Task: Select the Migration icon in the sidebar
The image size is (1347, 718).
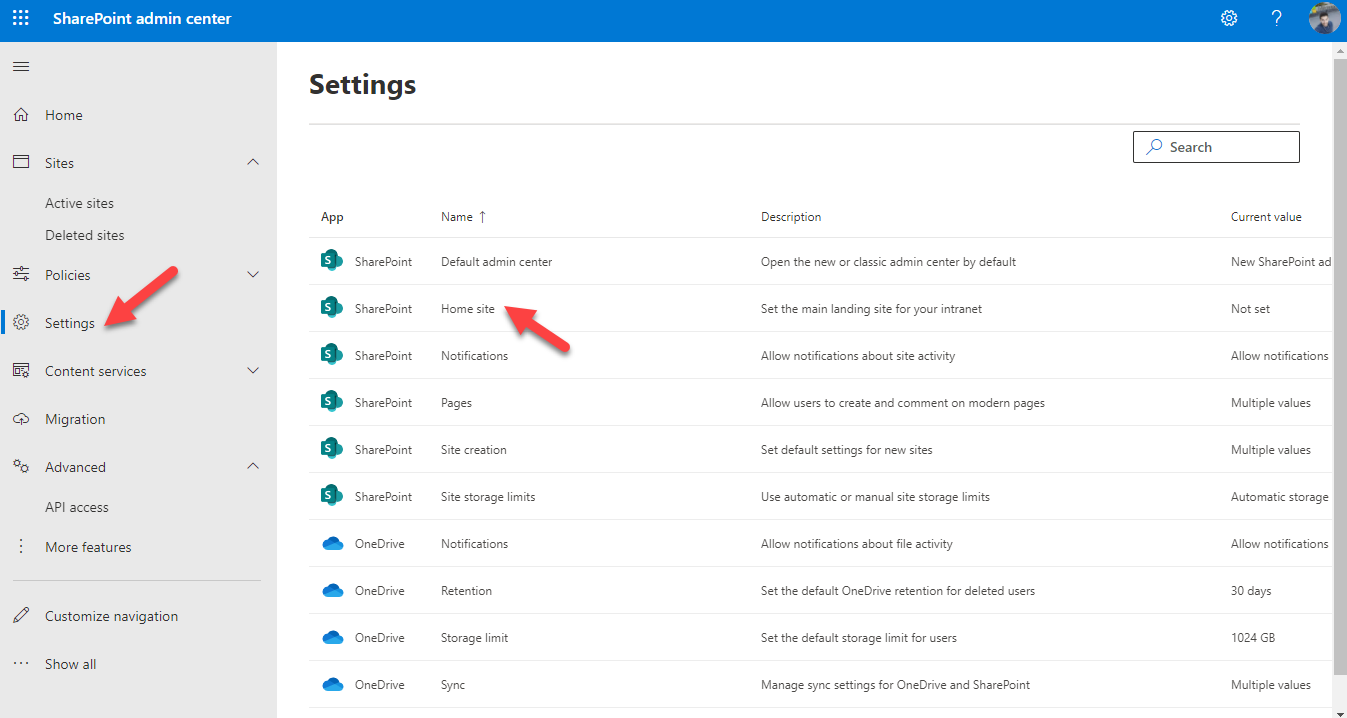Action: [x=19, y=418]
